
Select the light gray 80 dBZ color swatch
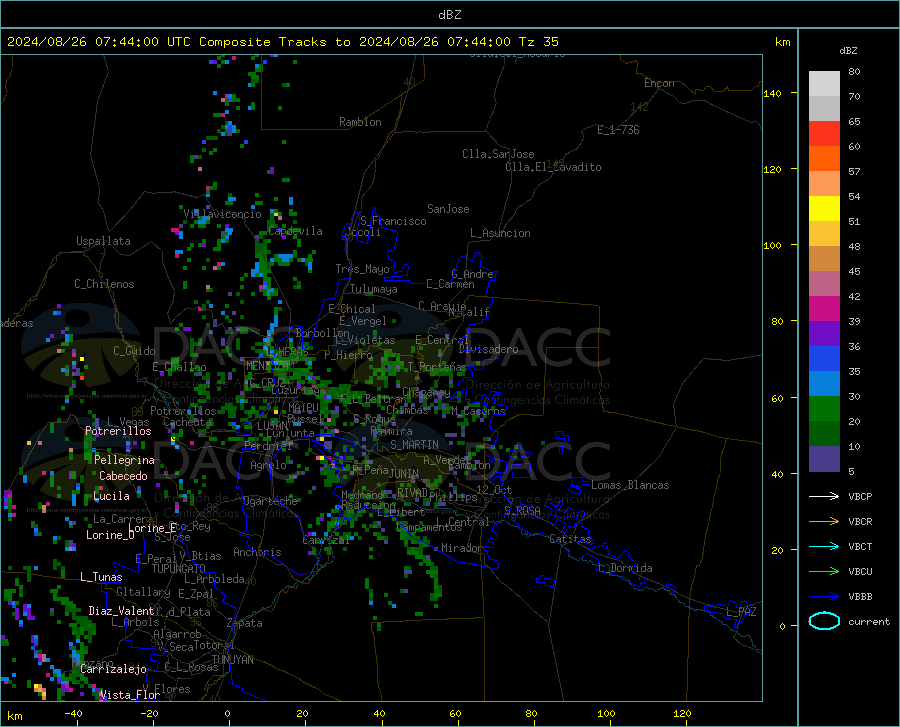pyautogui.click(x=824, y=84)
